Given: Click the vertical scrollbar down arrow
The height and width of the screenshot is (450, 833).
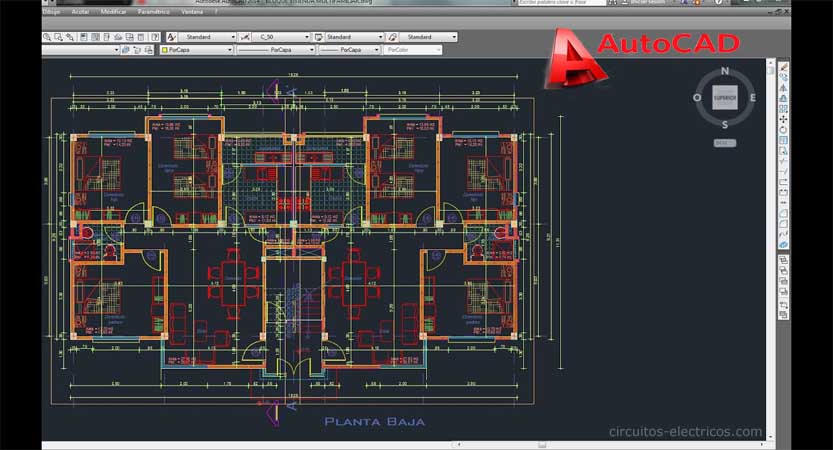Looking at the screenshot, I should 771,437.
